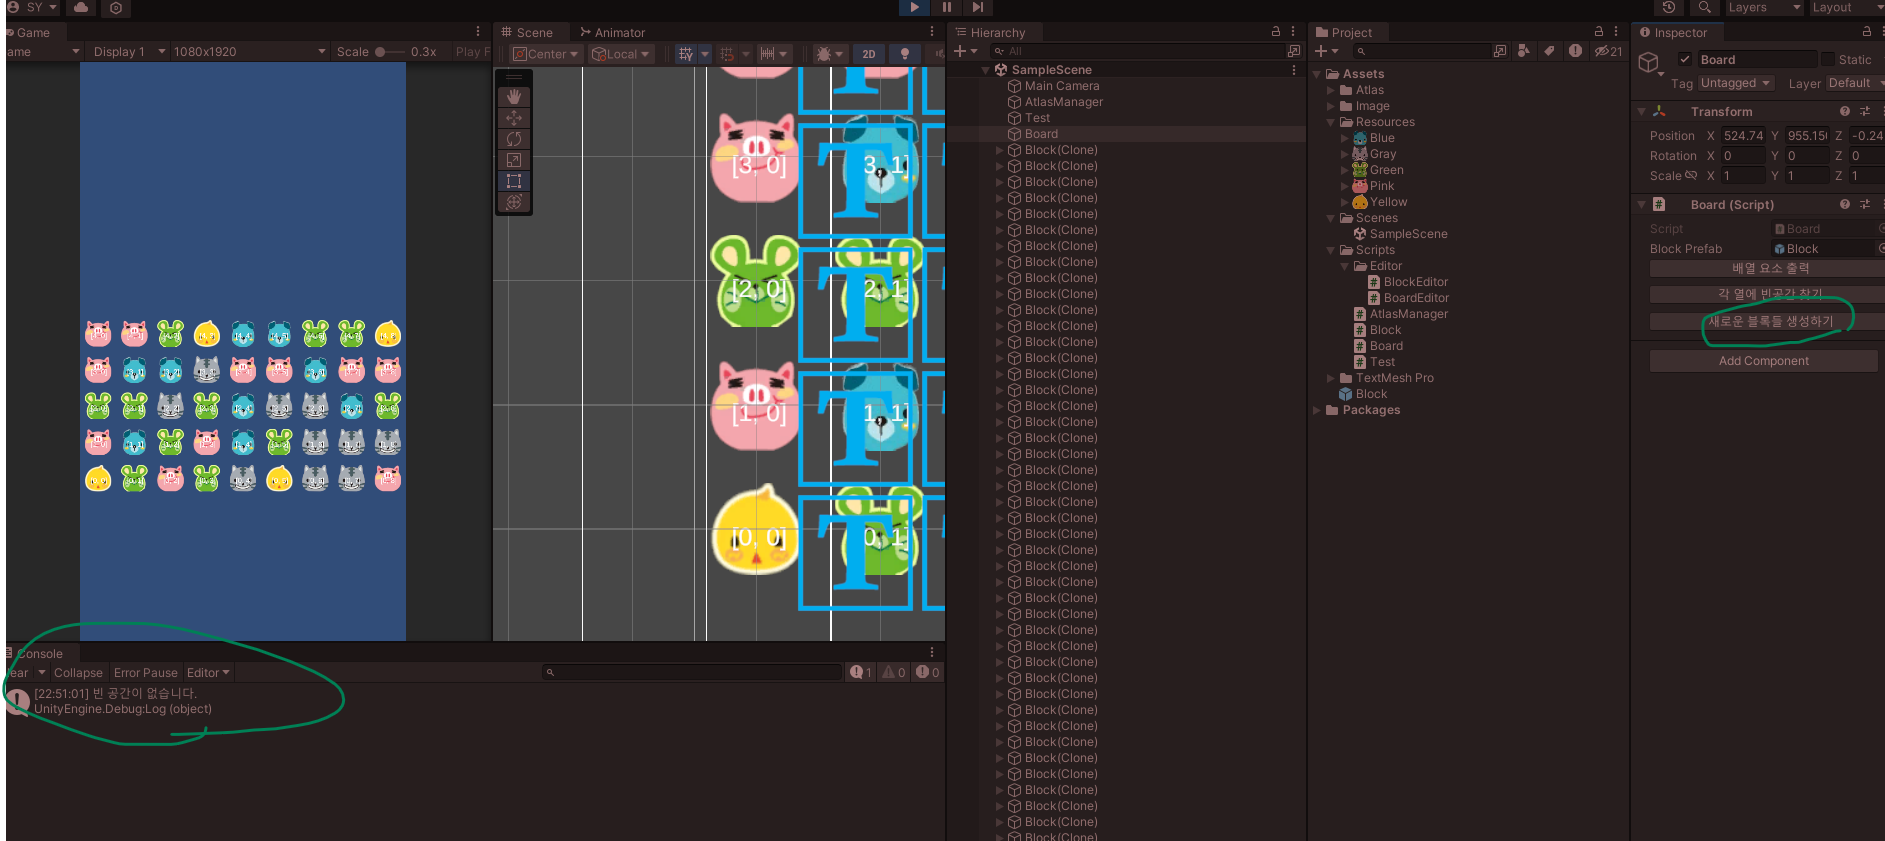
Task: Select the Rect tool in Scene toolbar
Action: [514, 181]
